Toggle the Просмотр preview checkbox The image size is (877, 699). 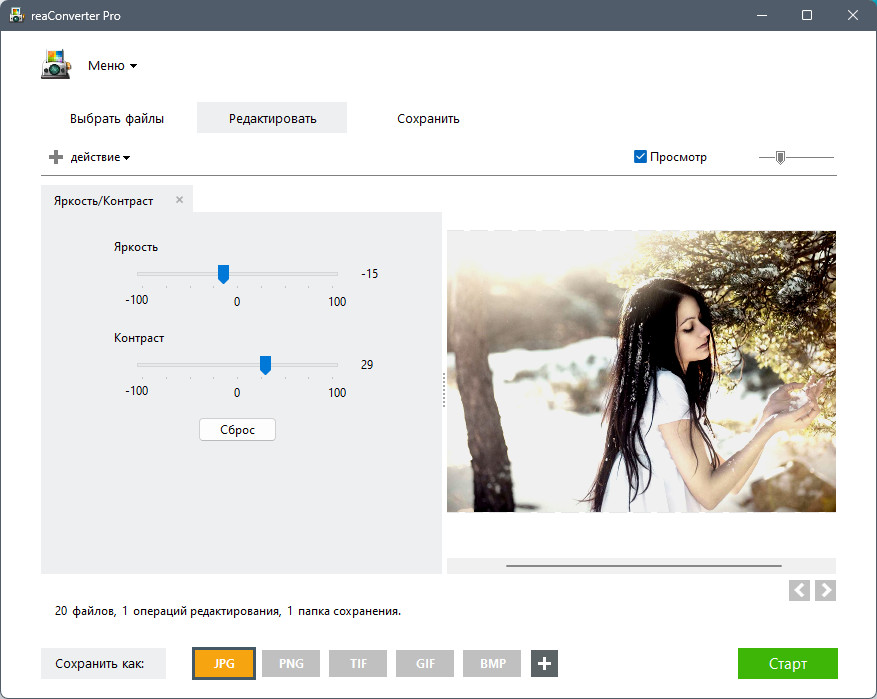pyautogui.click(x=640, y=157)
